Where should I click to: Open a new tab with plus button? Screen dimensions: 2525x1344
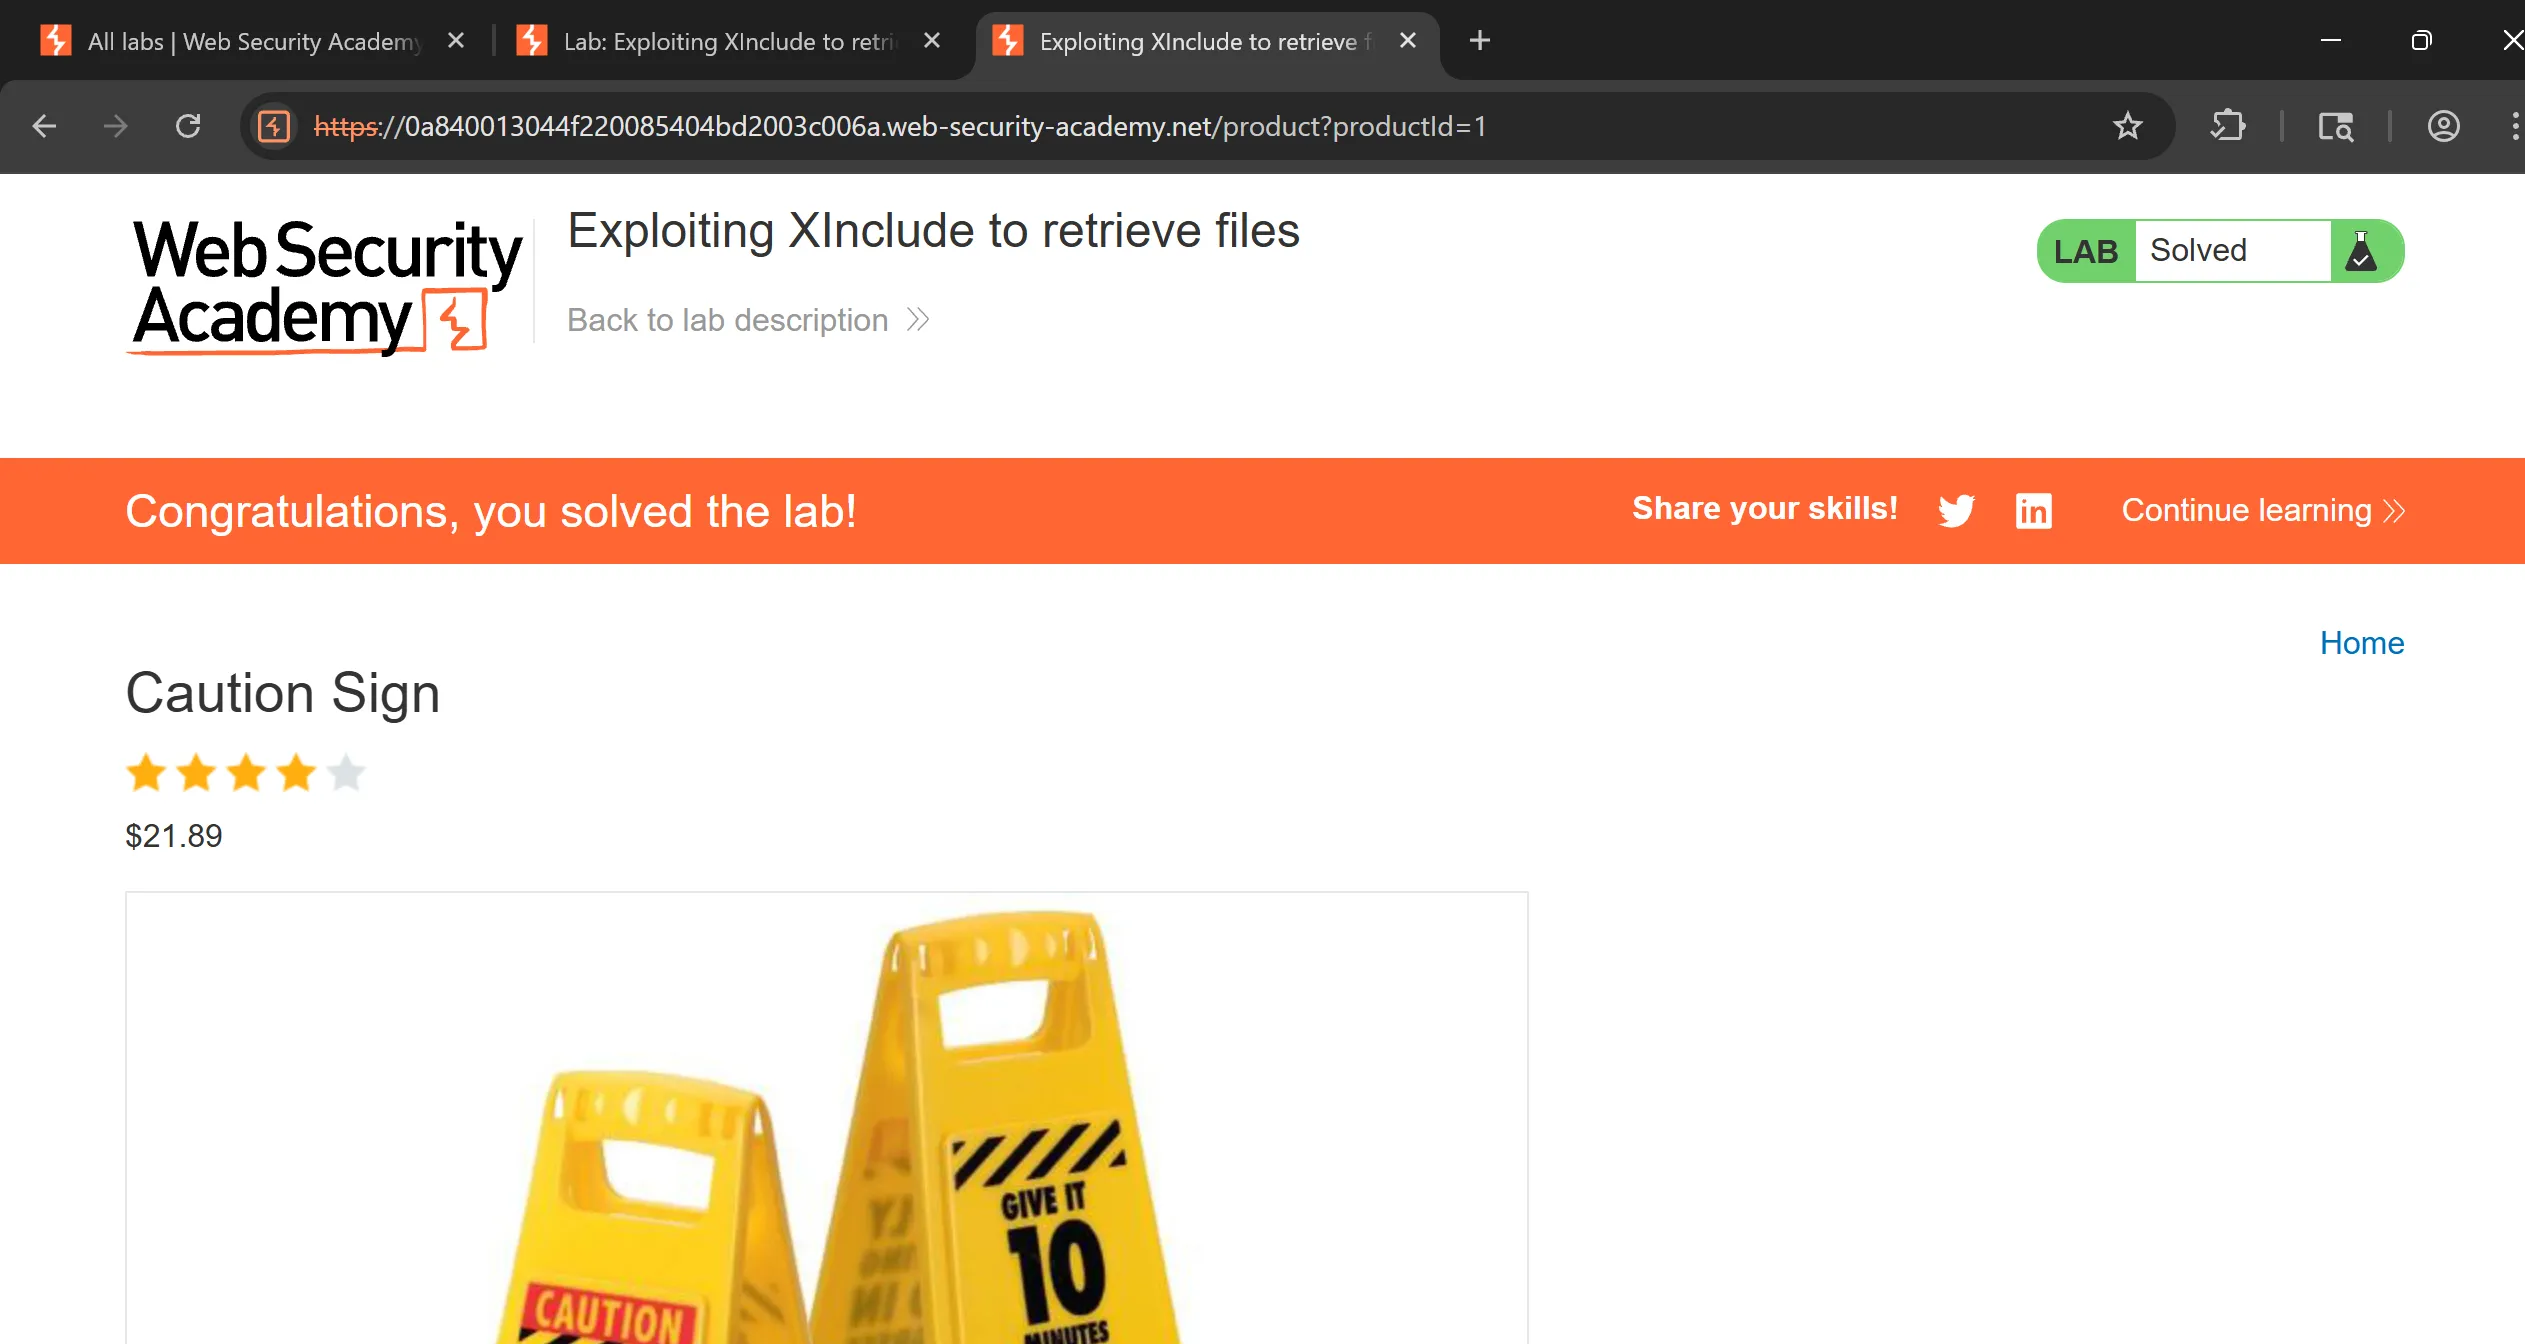[x=1480, y=41]
